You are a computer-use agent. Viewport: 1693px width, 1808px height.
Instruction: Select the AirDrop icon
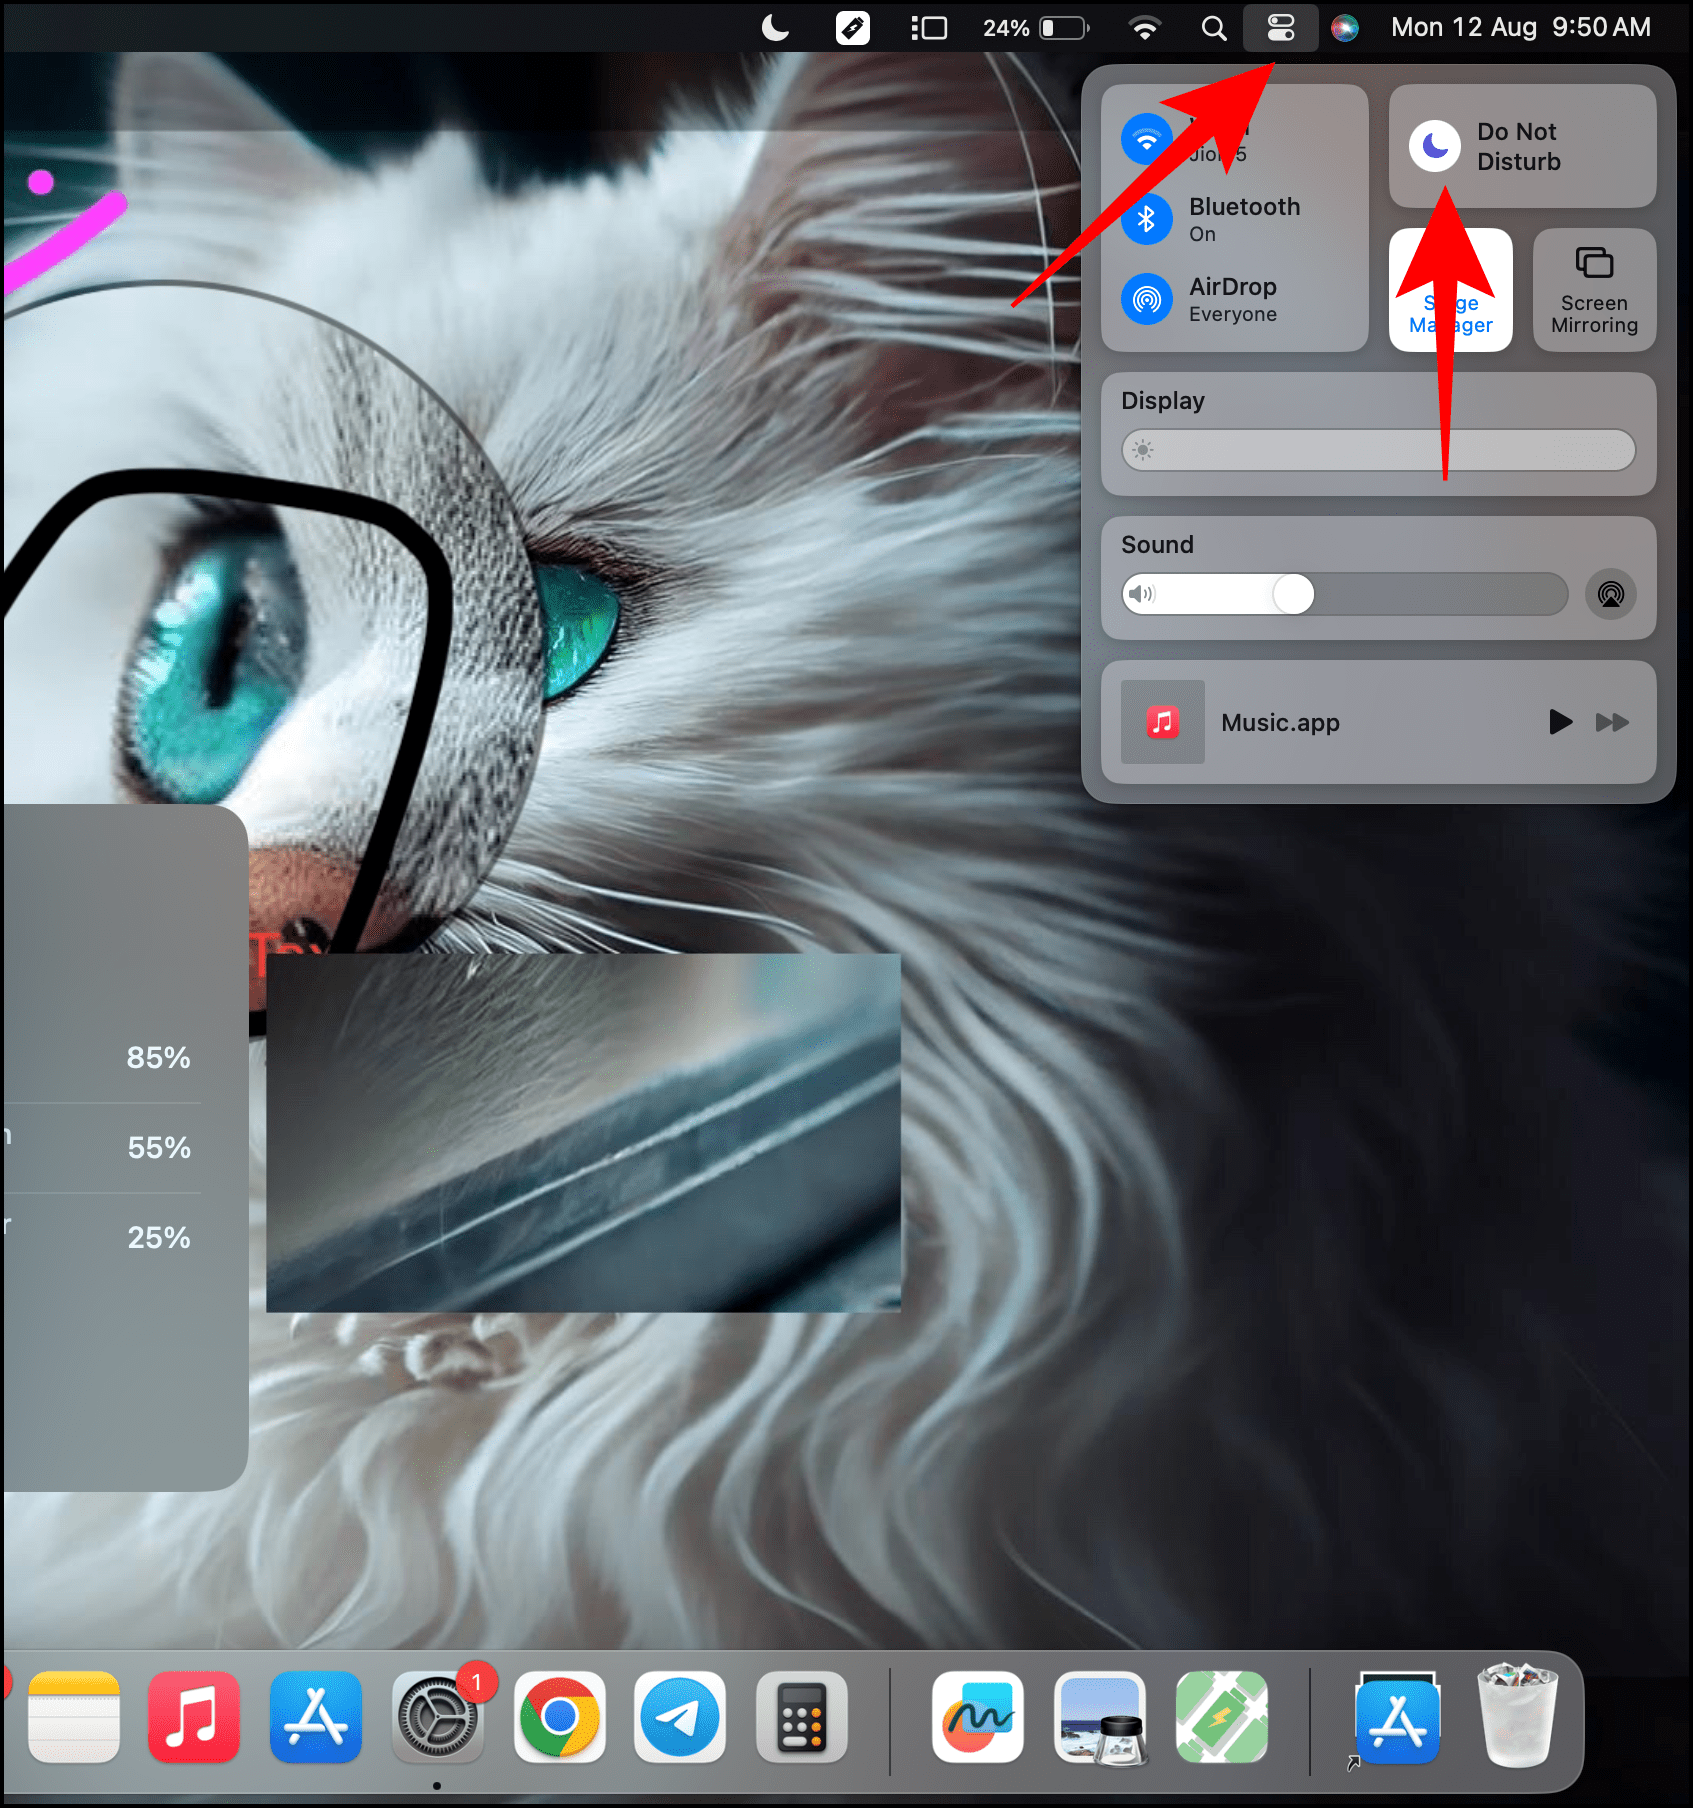click(x=1146, y=298)
